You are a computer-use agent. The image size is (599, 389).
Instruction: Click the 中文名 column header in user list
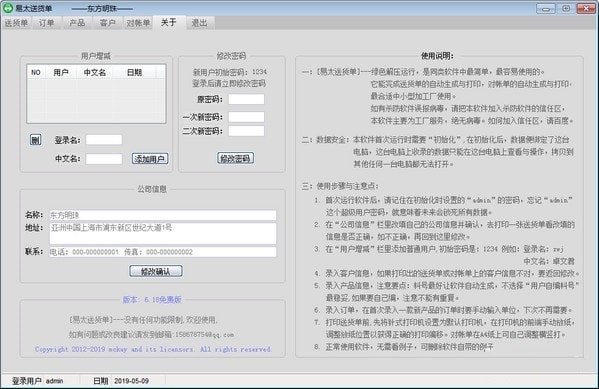95,72
